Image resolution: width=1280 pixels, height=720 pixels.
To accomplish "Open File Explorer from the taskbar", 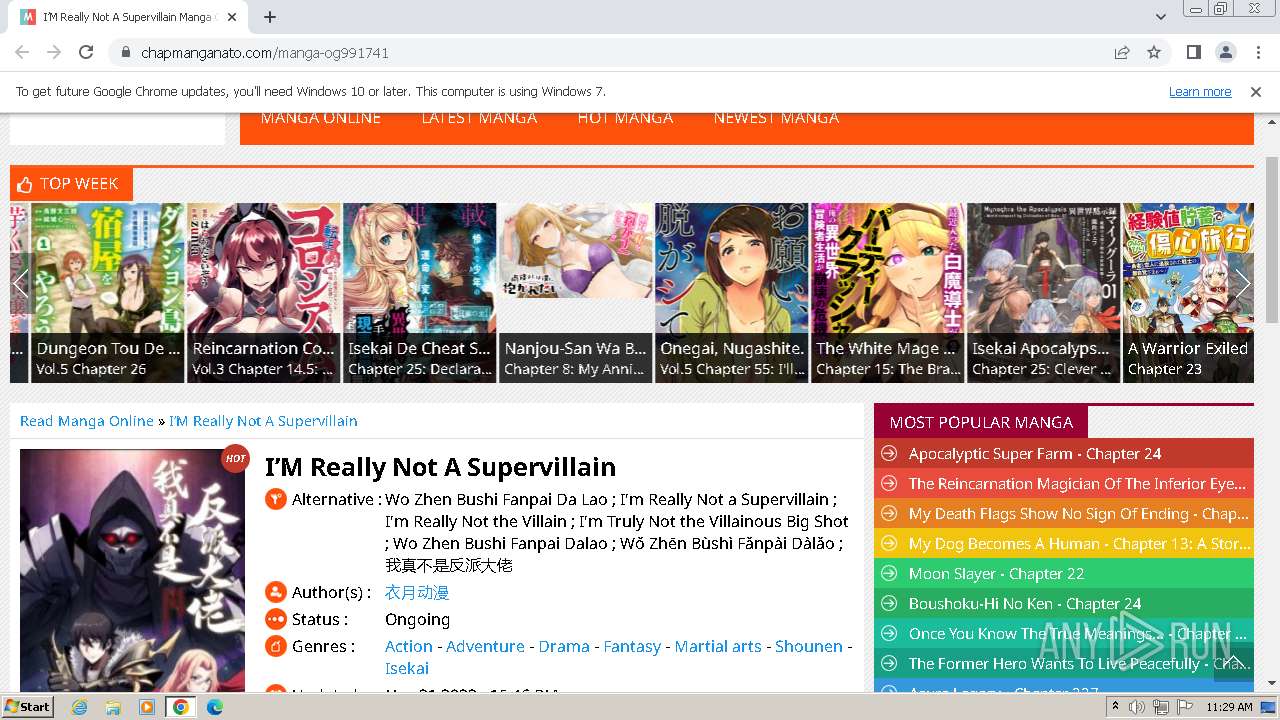I will (x=113, y=707).
